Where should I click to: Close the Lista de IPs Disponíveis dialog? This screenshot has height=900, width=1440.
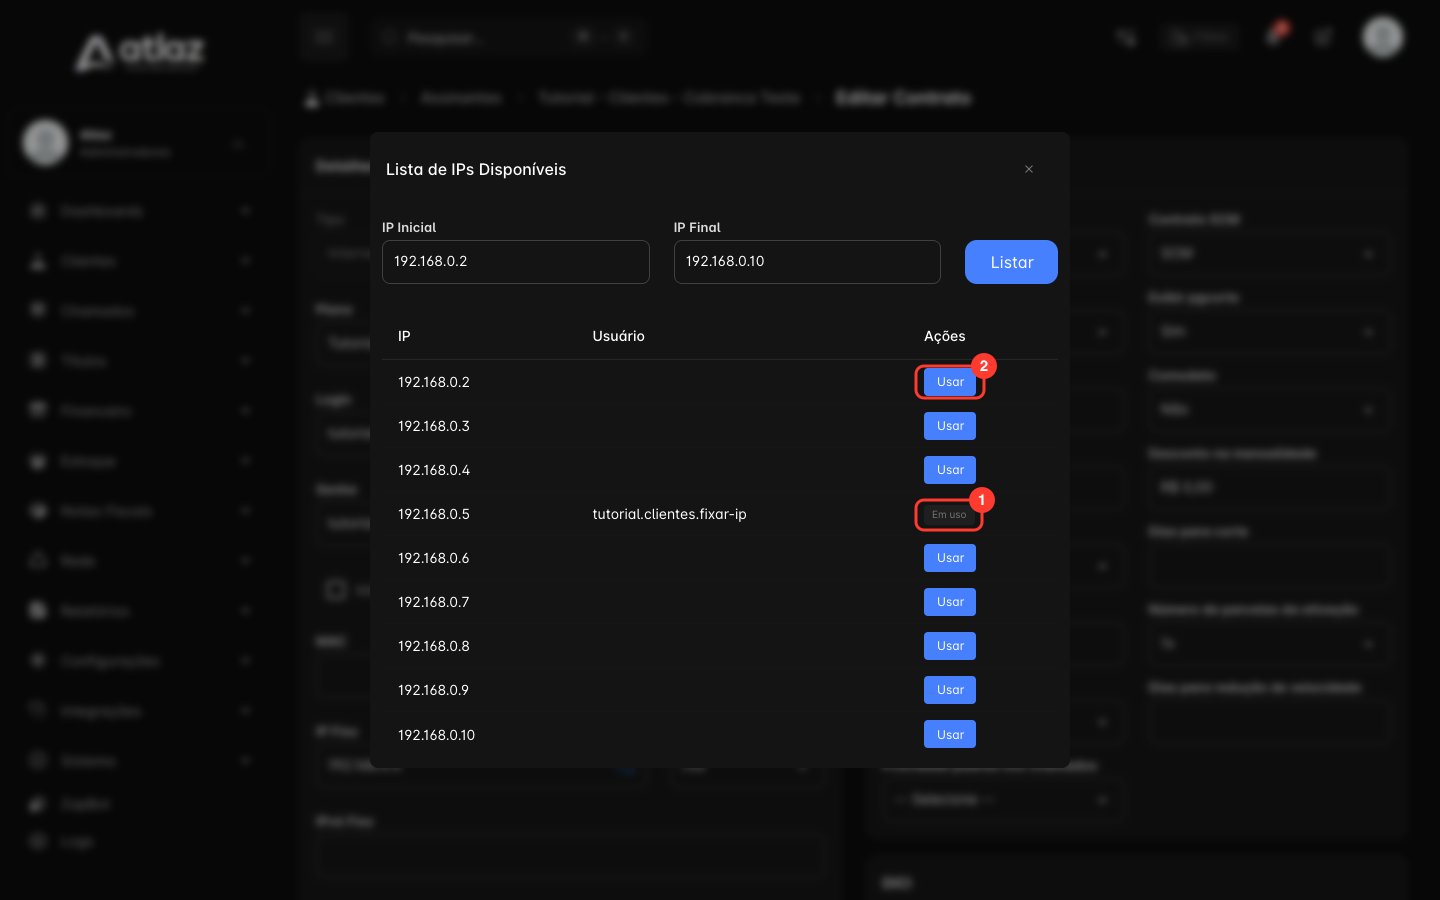coord(1028,169)
